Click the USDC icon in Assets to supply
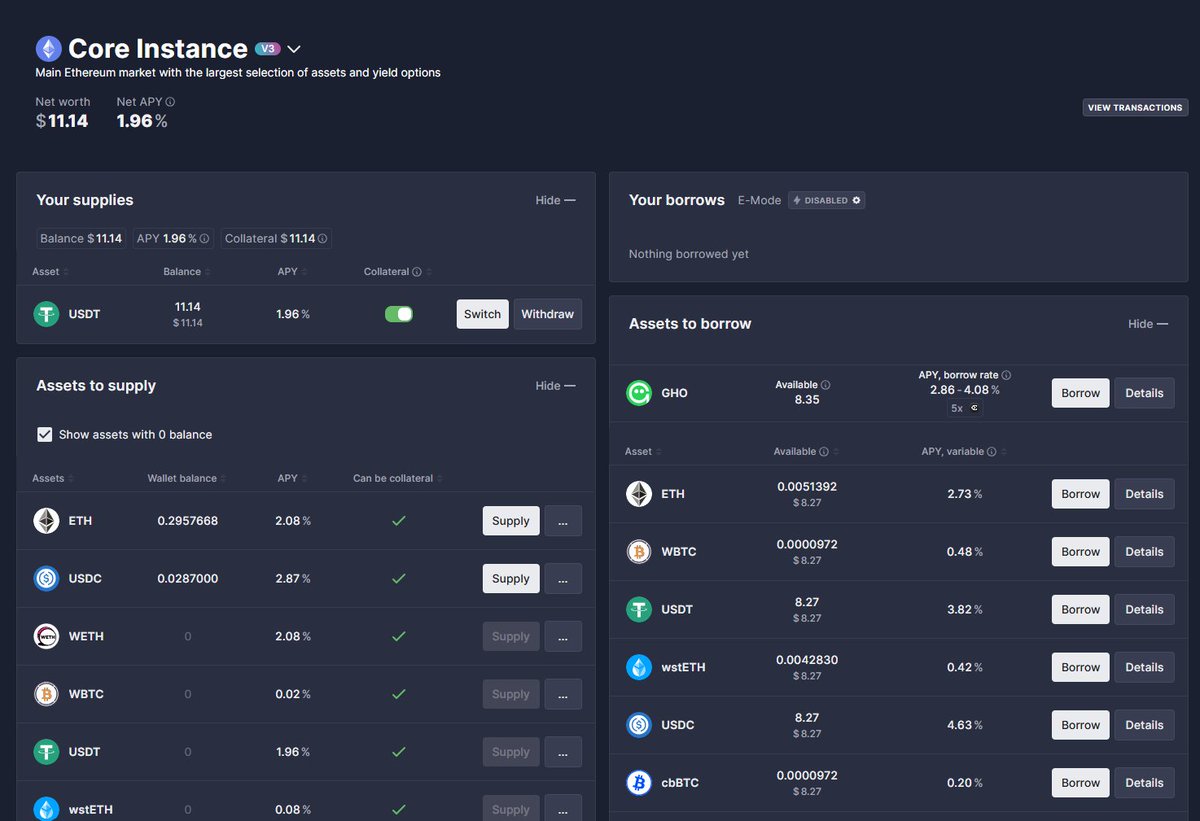Viewport: 1200px width, 821px height. tap(47, 579)
